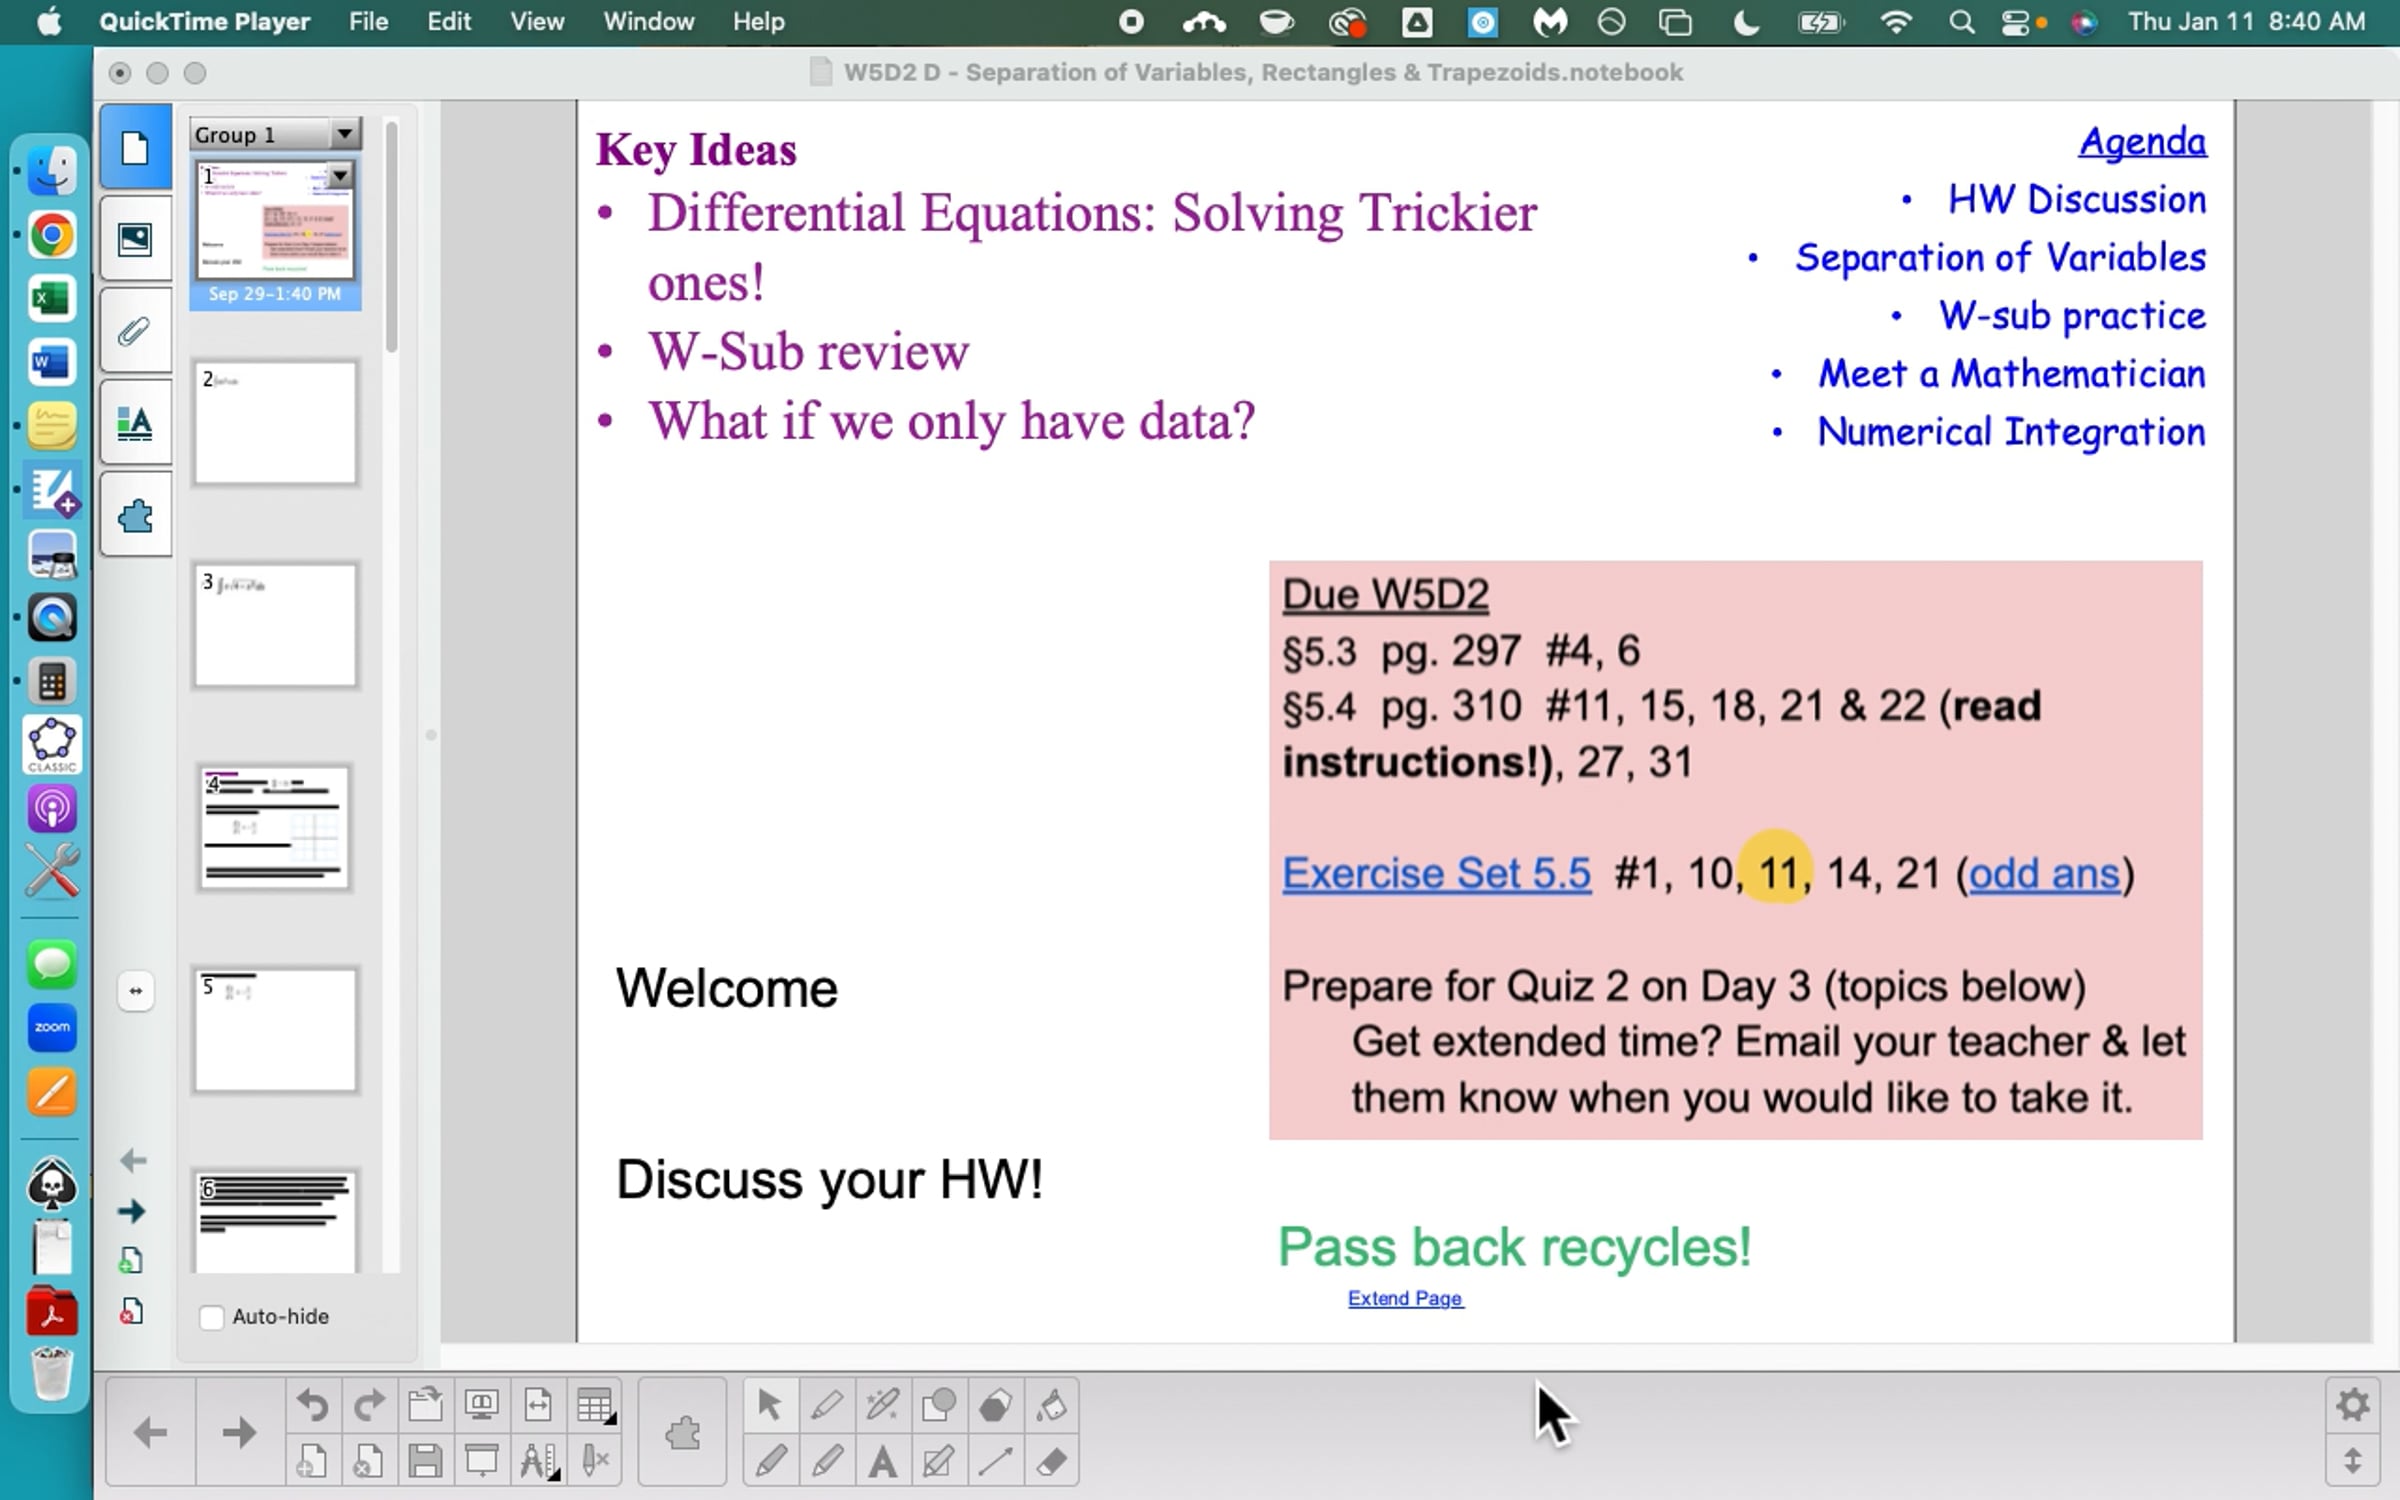
Task: Open the Window menu
Action: coord(648,22)
